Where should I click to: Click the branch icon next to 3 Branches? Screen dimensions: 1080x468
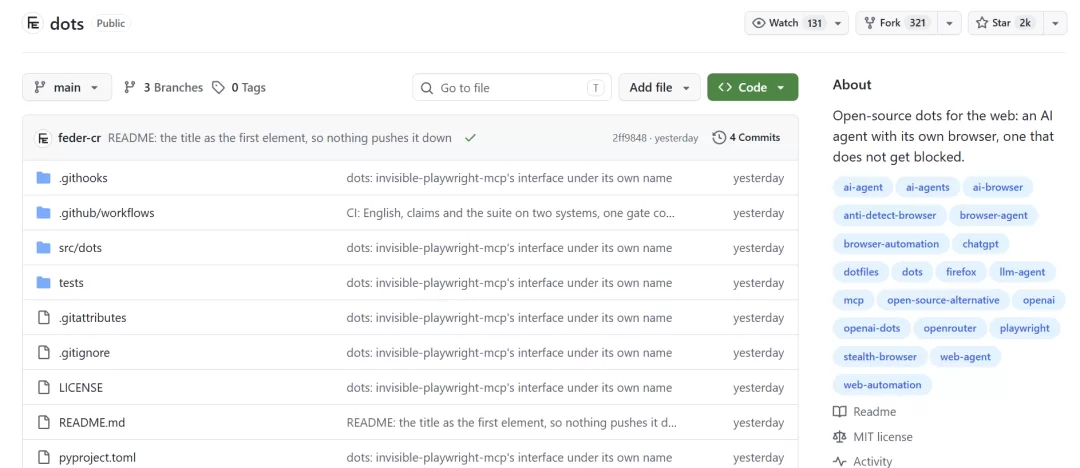[129, 88]
